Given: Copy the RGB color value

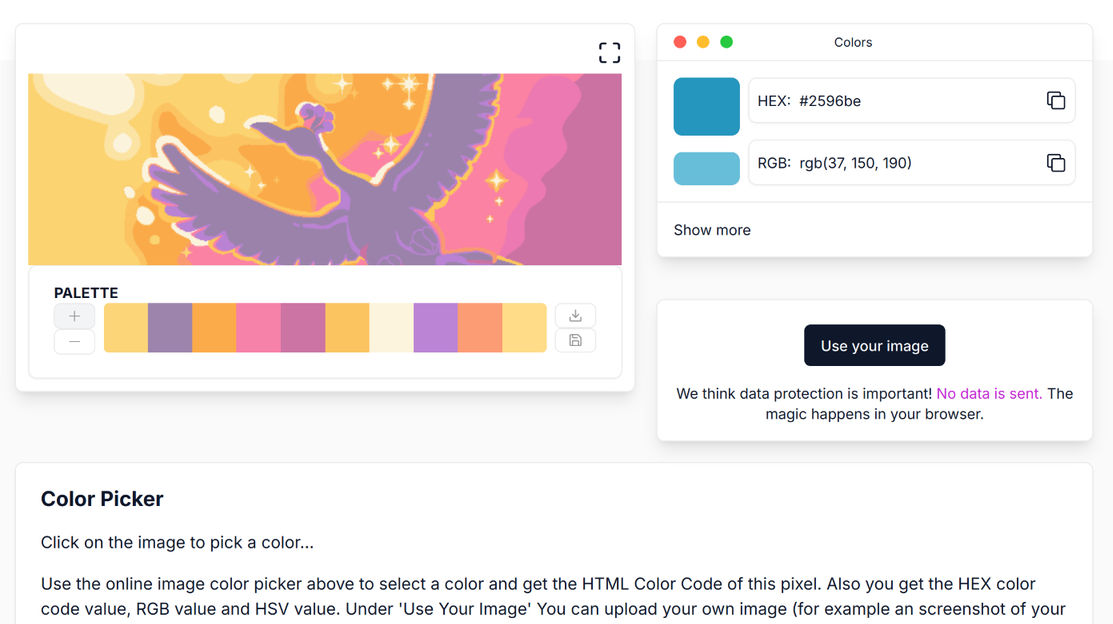Looking at the screenshot, I should click(x=1055, y=163).
